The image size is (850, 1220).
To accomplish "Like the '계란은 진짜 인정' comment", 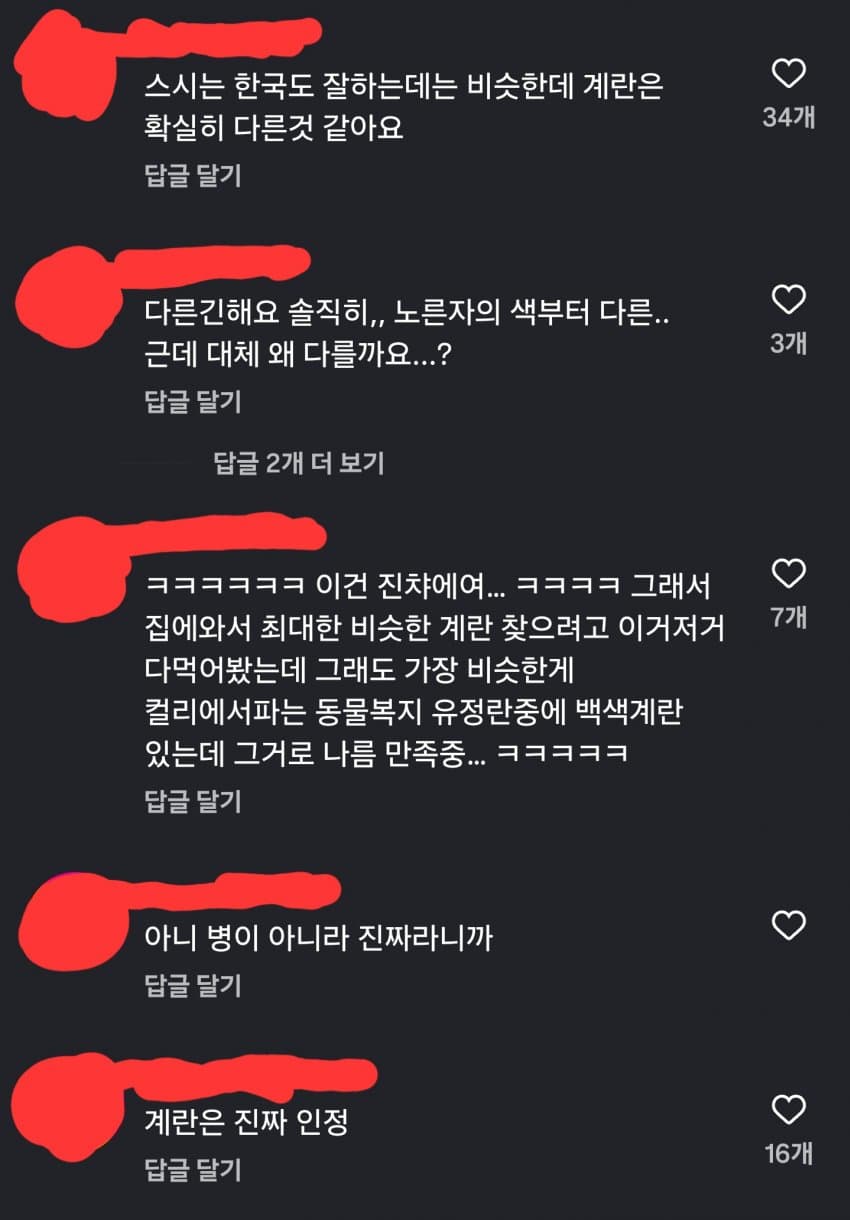I will click(x=789, y=1109).
